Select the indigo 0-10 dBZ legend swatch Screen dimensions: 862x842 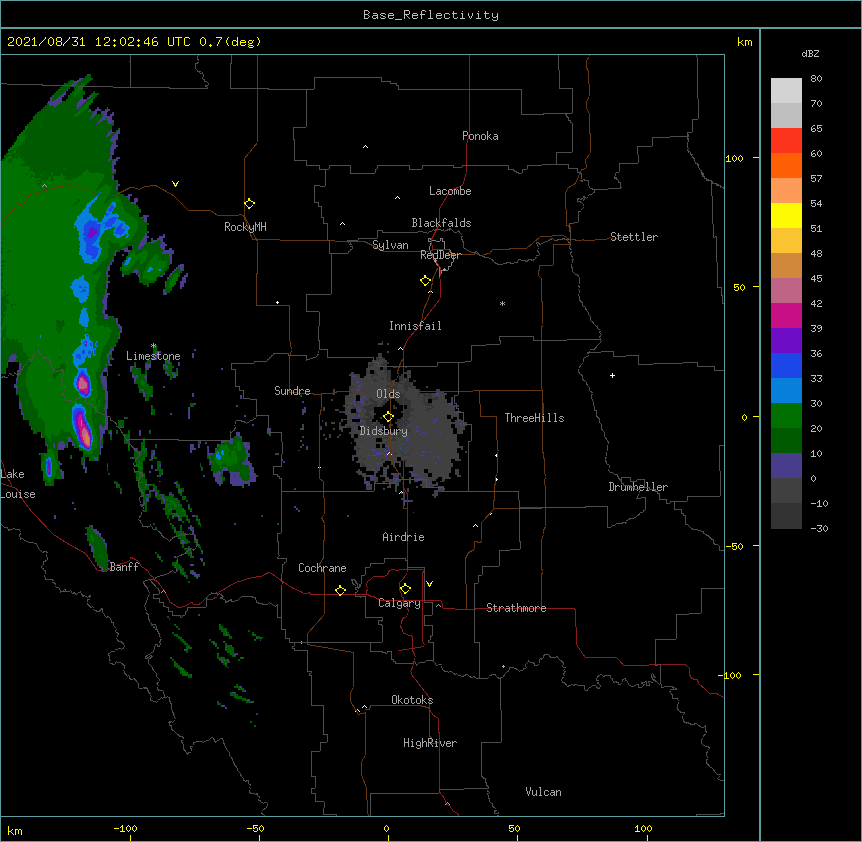[786, 466]
